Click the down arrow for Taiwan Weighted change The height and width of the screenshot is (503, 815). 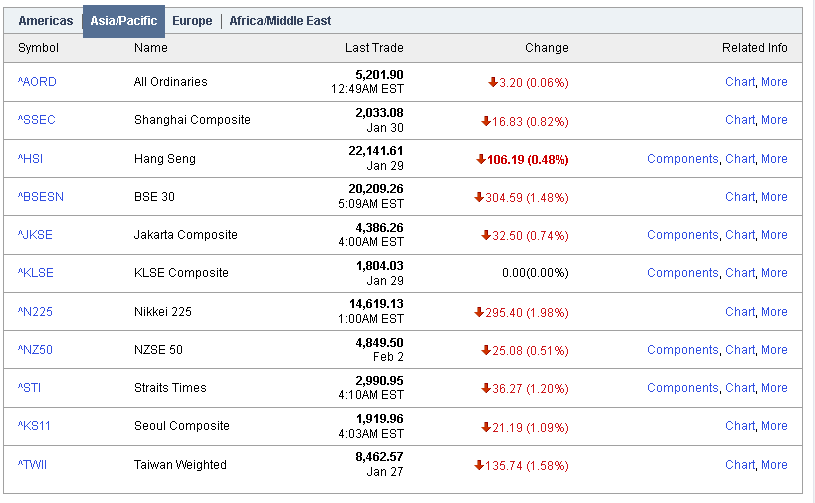coord(479,465)
